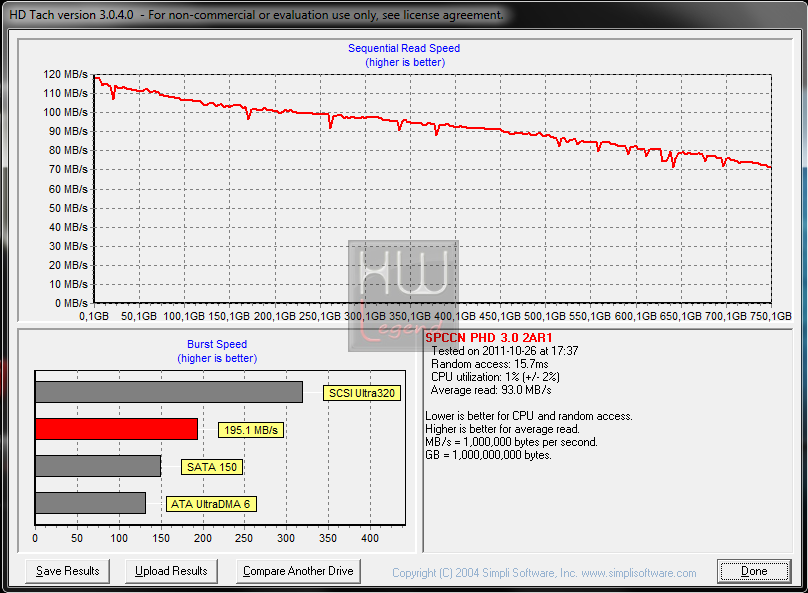Click the 0 MB/s axis label

(71, 303)
